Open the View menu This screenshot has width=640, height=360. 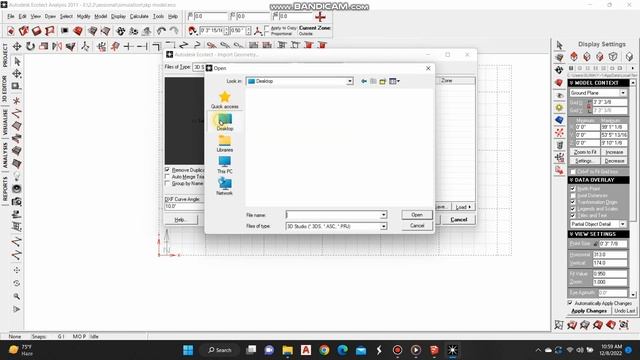pyautogui.click(x=36, y=16)
